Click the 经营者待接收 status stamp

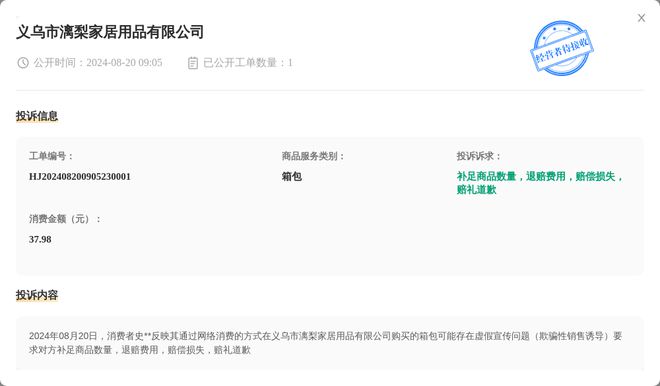pyautogui.click(x=562, y=48)
